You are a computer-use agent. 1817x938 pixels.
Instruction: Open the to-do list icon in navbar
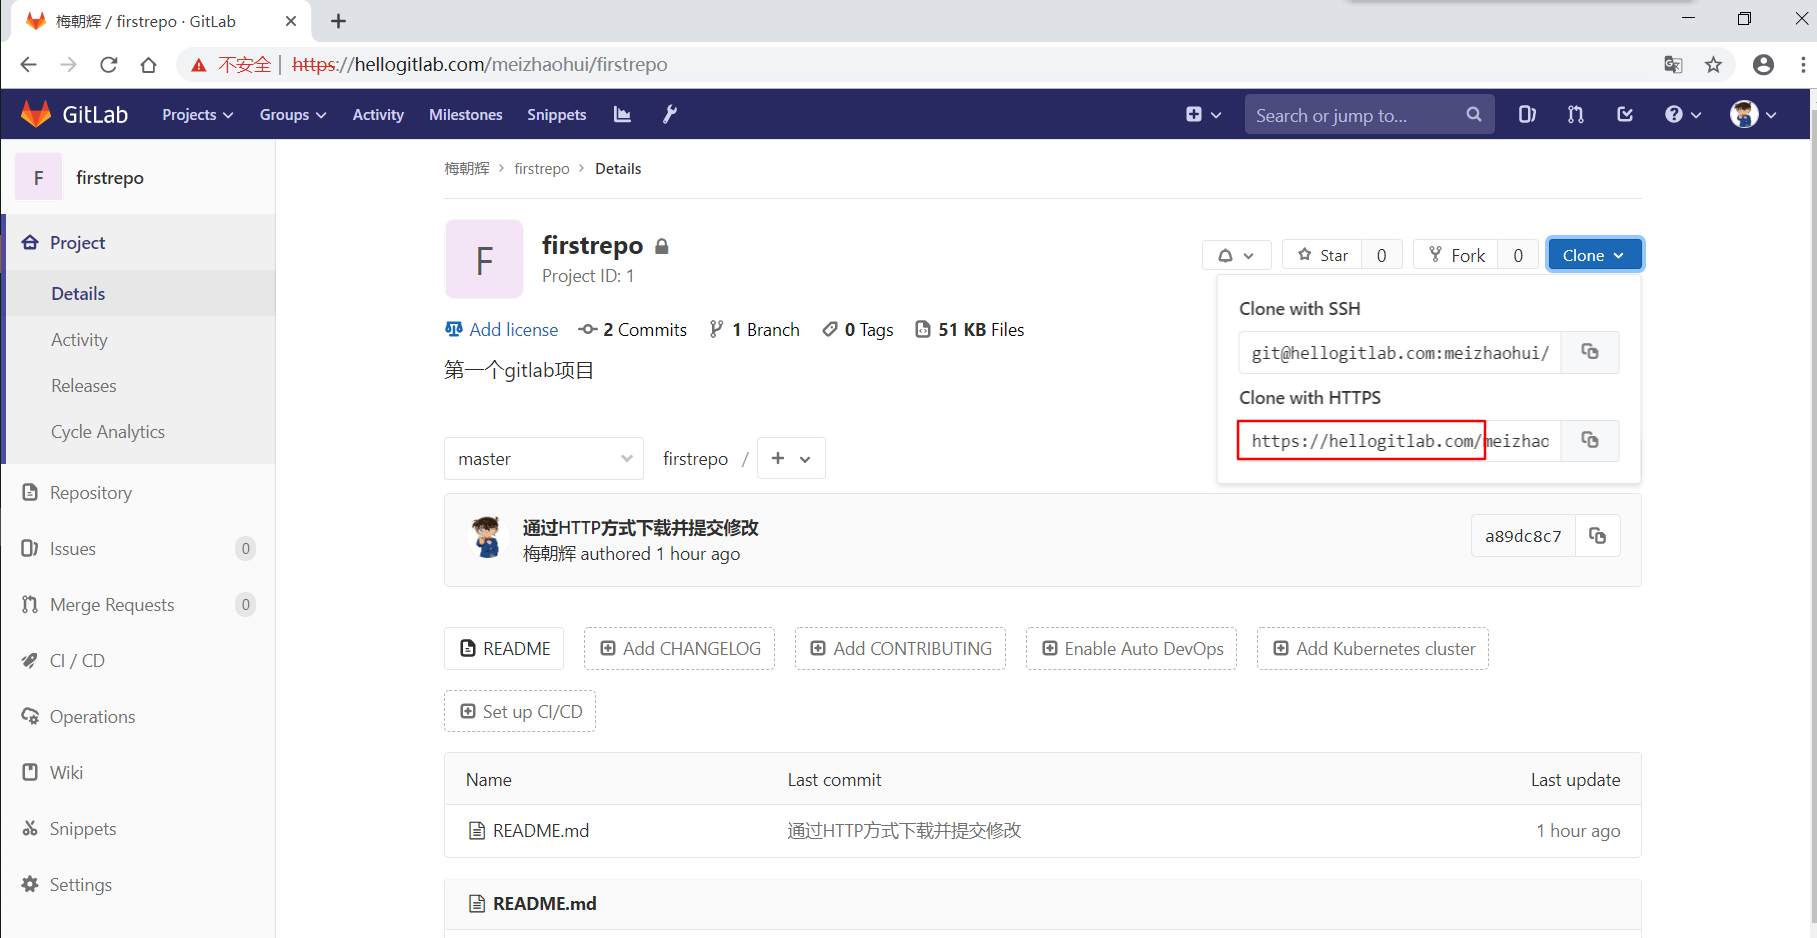[1625, 114]
